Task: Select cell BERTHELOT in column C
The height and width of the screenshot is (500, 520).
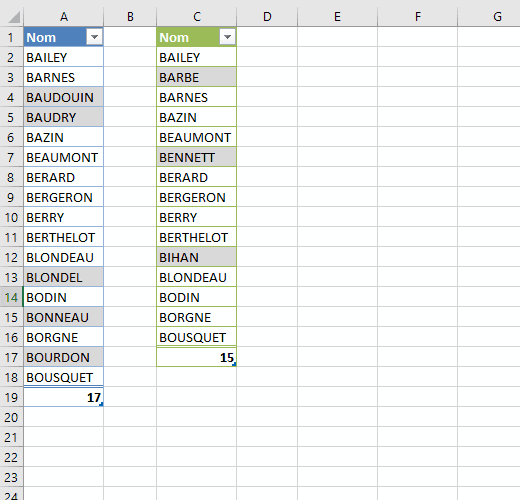Action: point(197,237)
